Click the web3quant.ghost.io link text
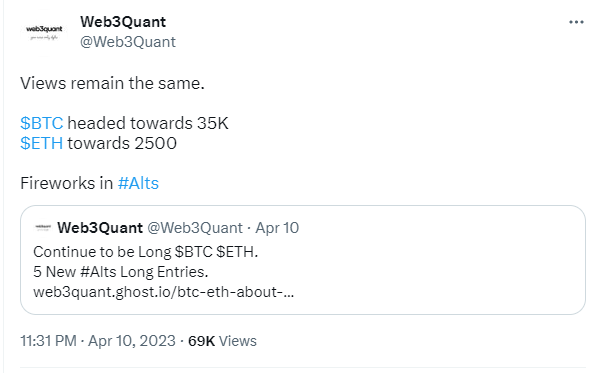Screen dimensions: 600x373 164,292
